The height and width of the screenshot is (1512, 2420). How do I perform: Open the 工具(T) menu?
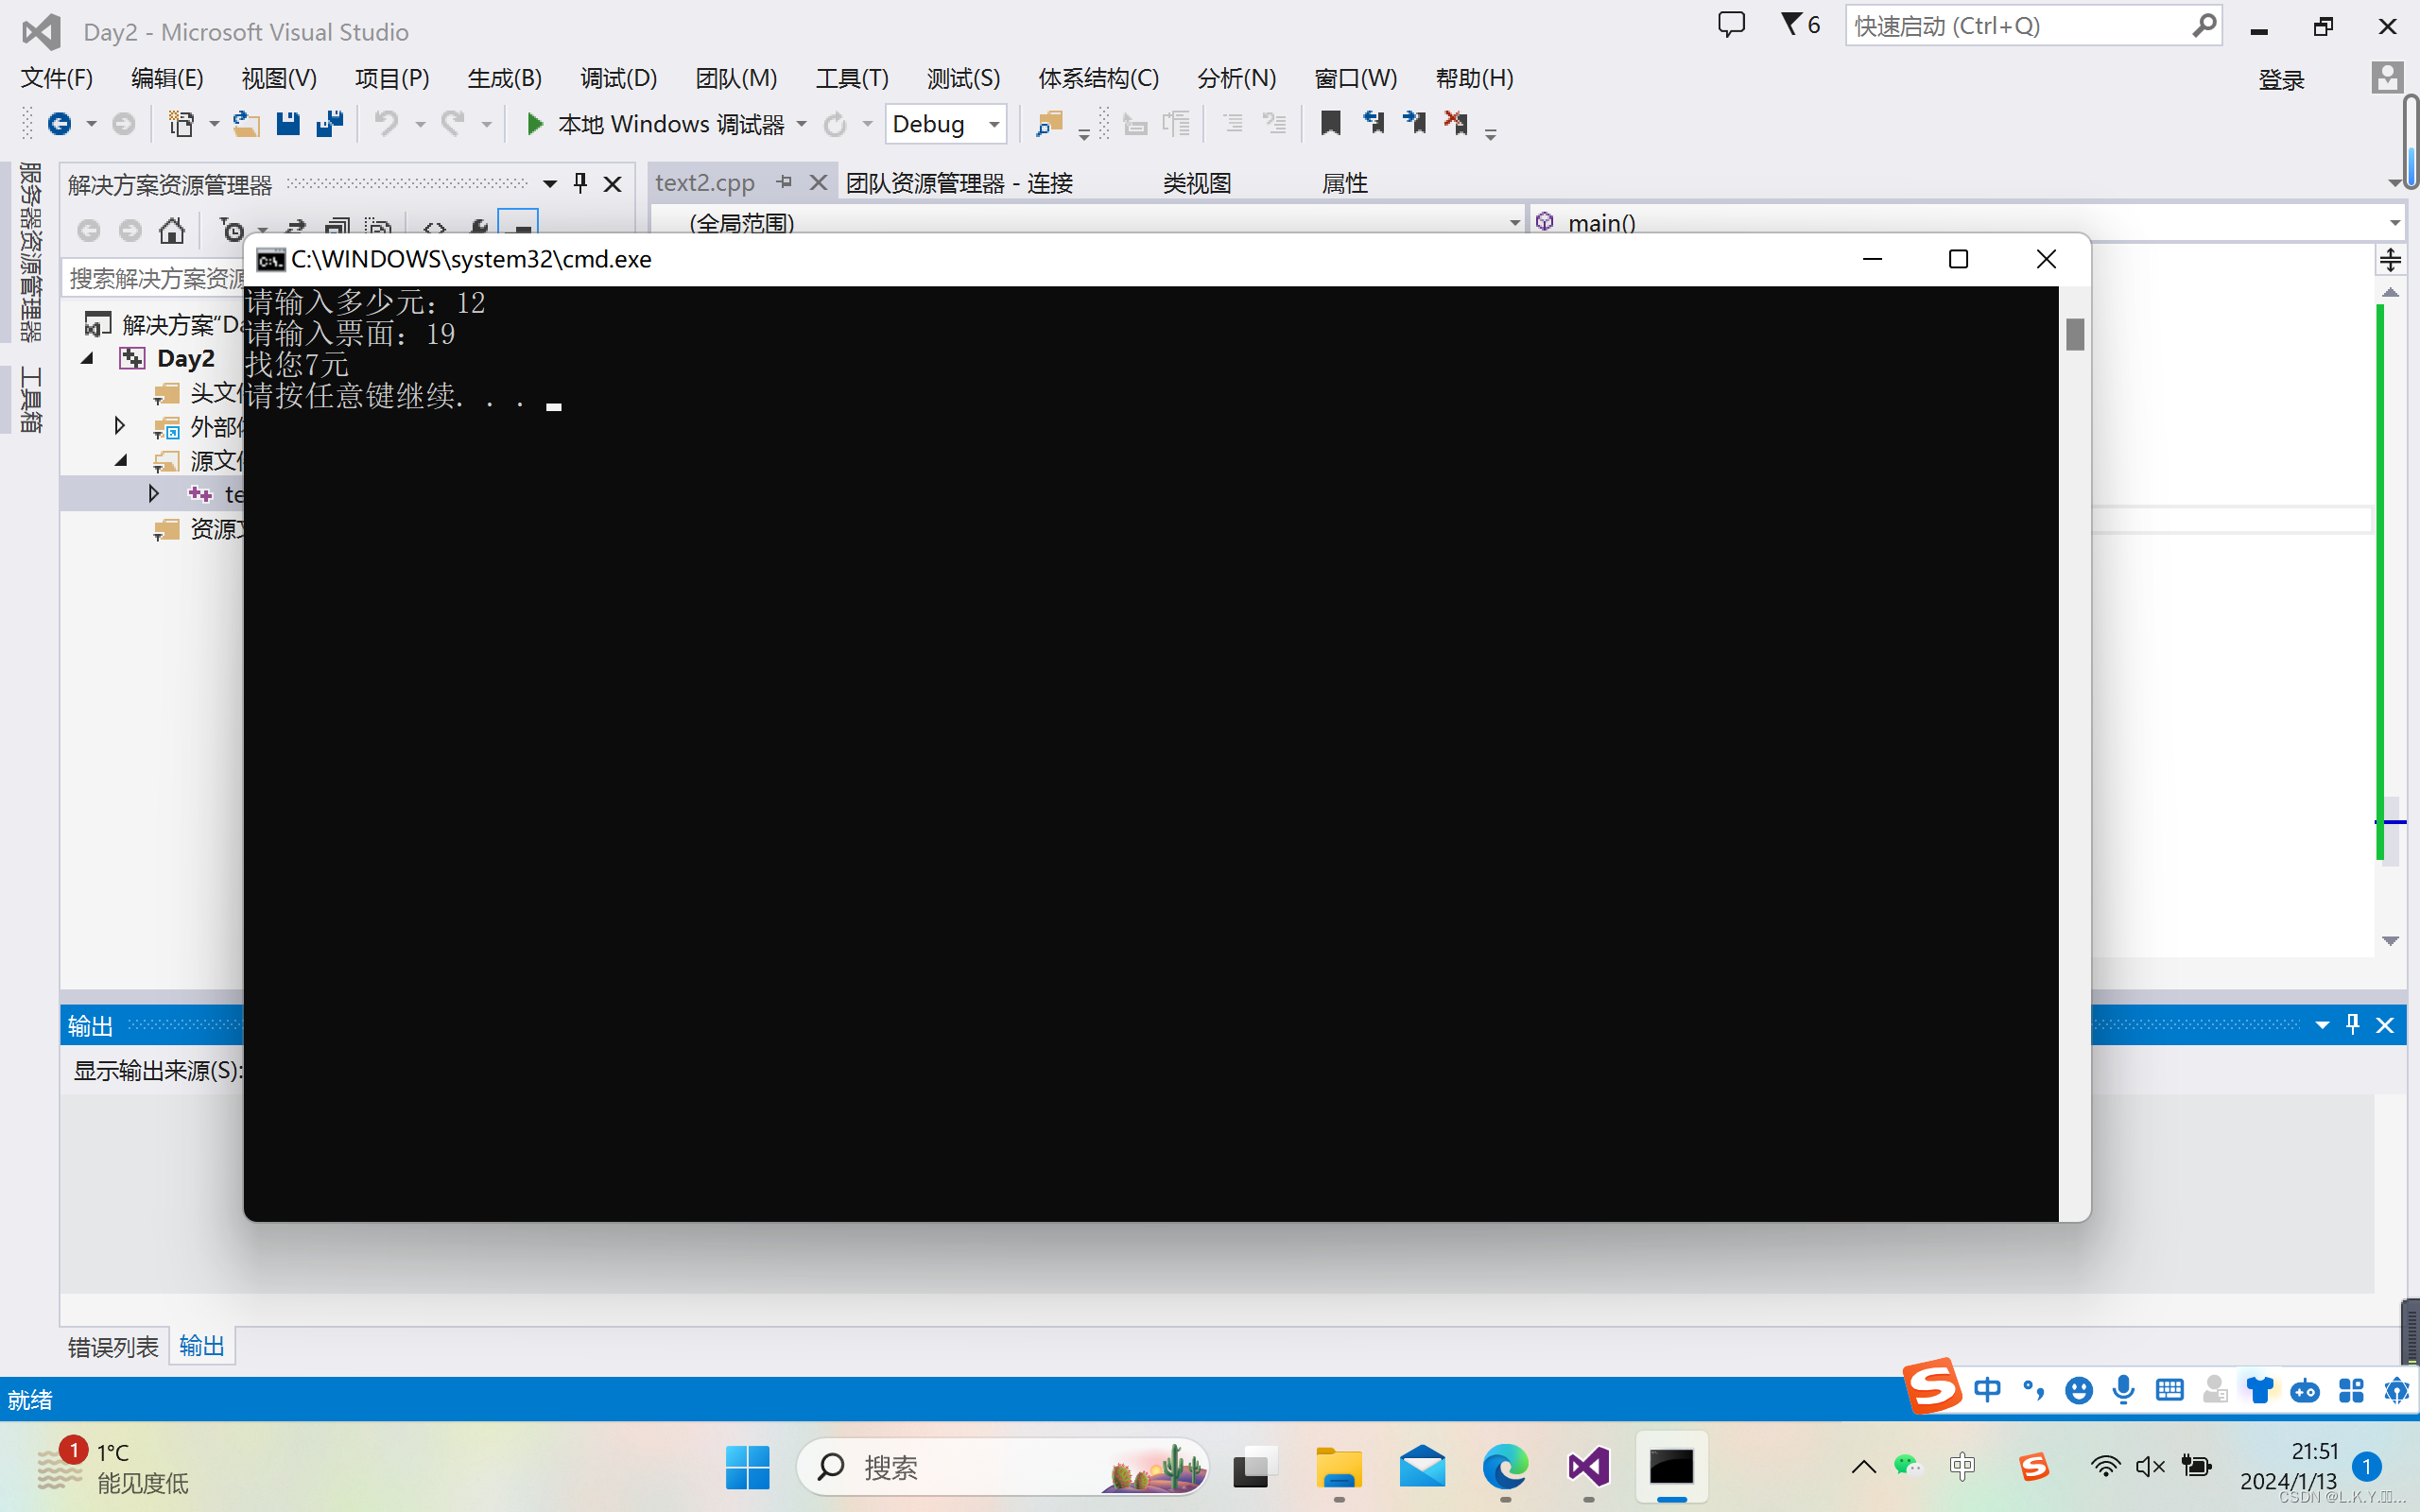852,78
